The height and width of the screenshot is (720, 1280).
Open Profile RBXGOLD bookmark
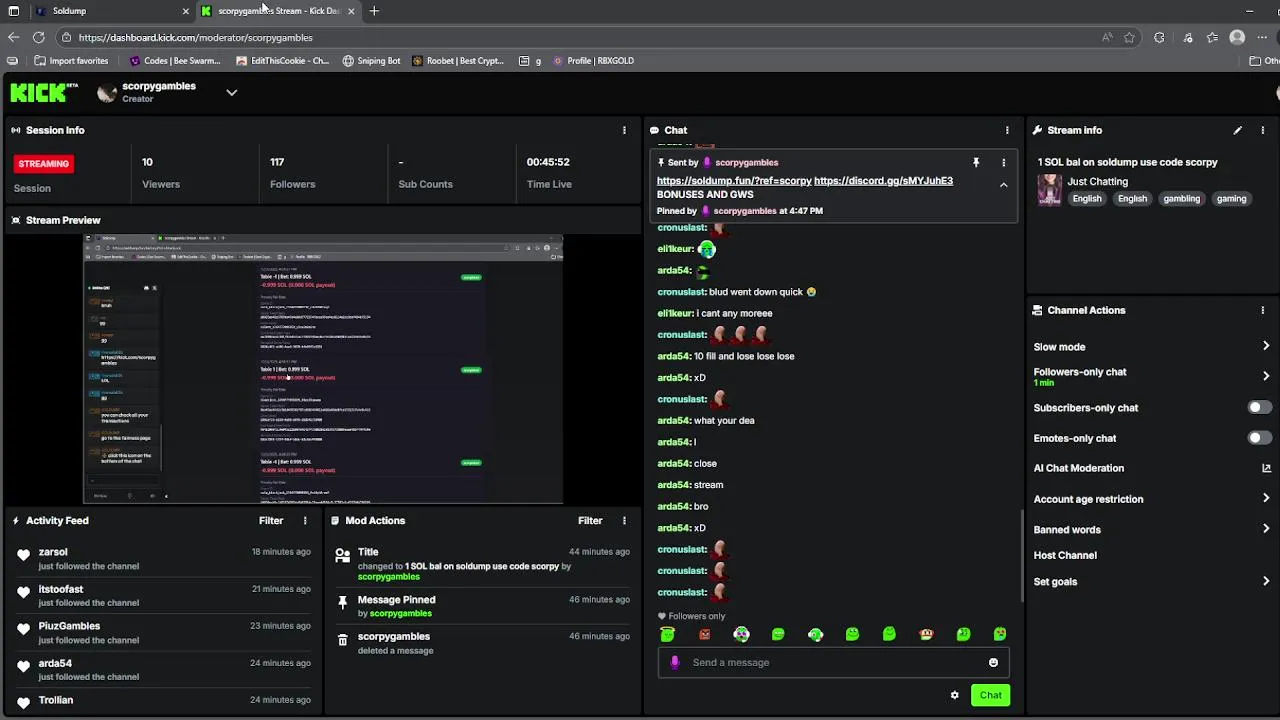(593, 60)
